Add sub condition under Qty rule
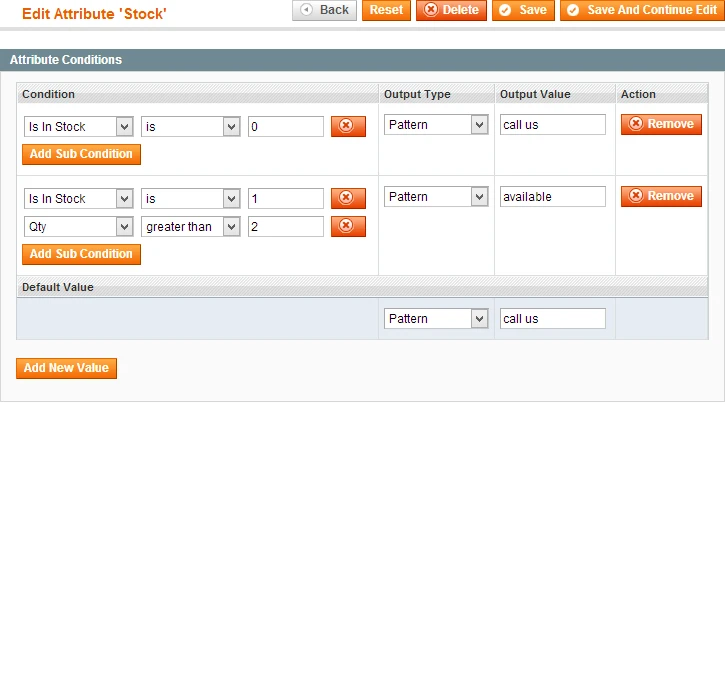The image size is (725, 680). tap(81, 254)
